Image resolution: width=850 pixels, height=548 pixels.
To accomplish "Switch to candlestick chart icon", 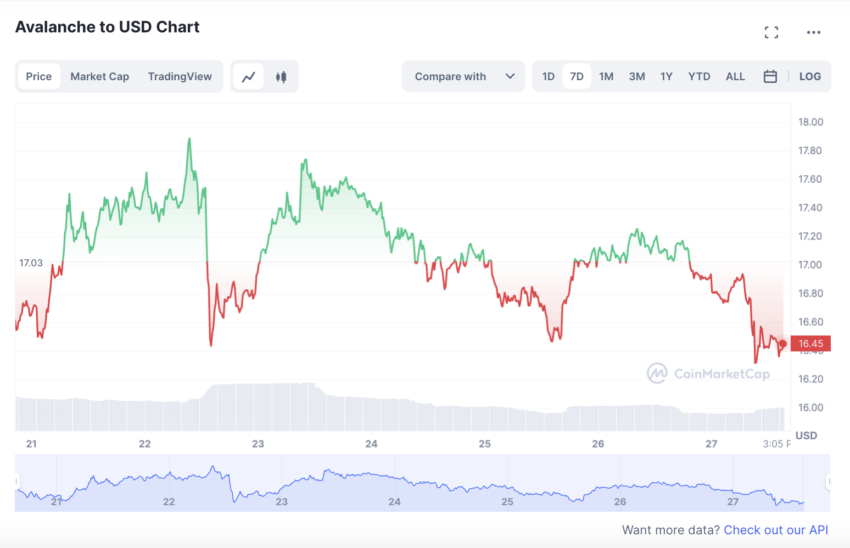I will pyautogui.click(x=281, y=77).
